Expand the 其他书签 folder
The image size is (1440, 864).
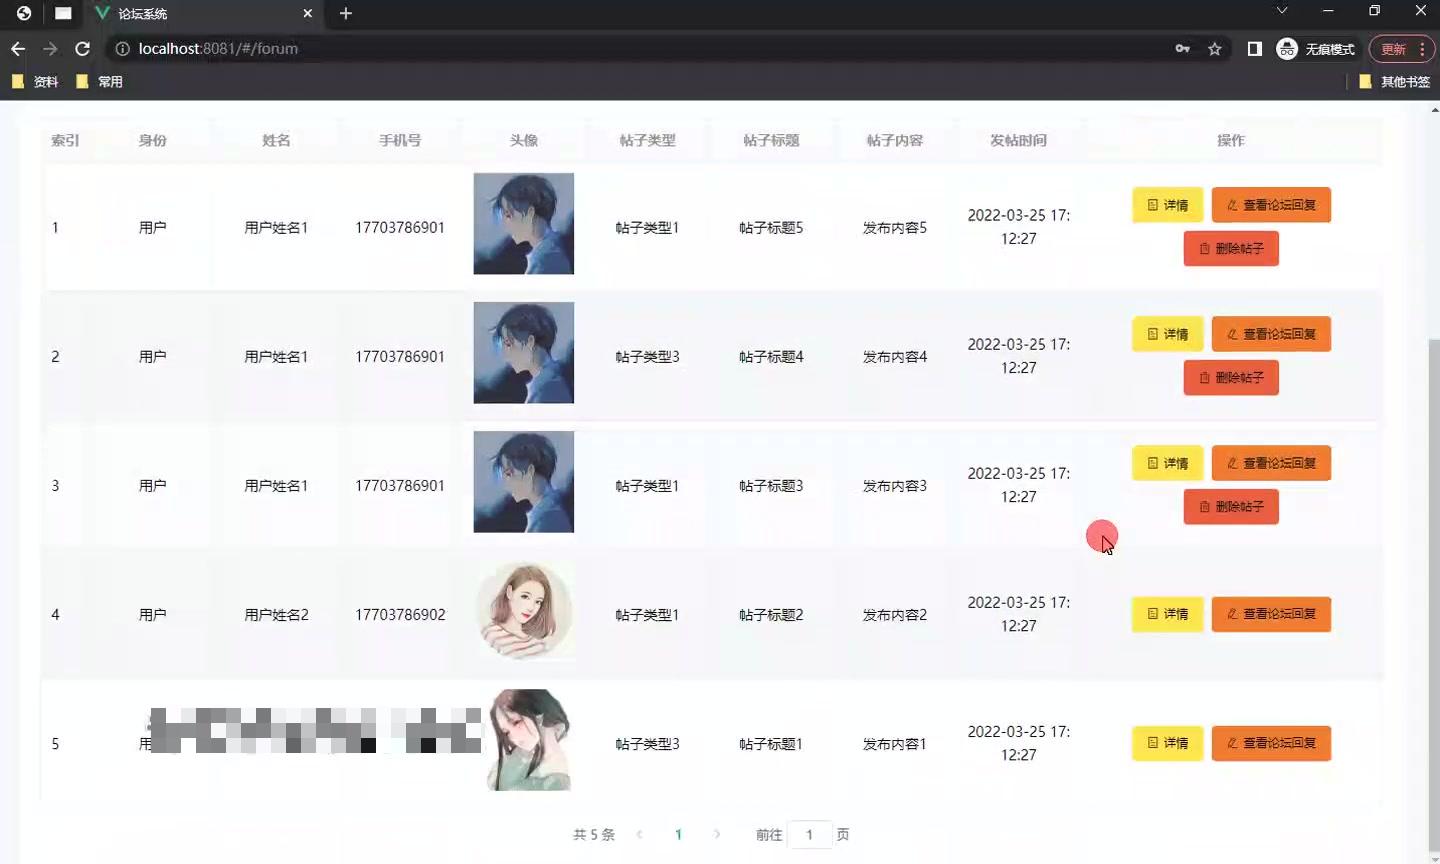(1395, 82)
